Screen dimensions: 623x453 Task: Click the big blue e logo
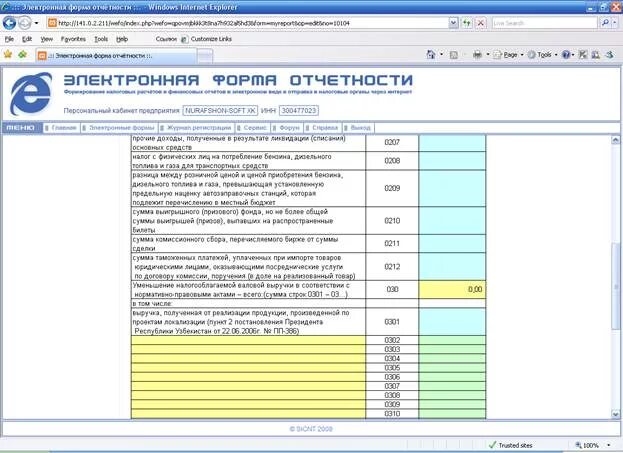(31, 94)
